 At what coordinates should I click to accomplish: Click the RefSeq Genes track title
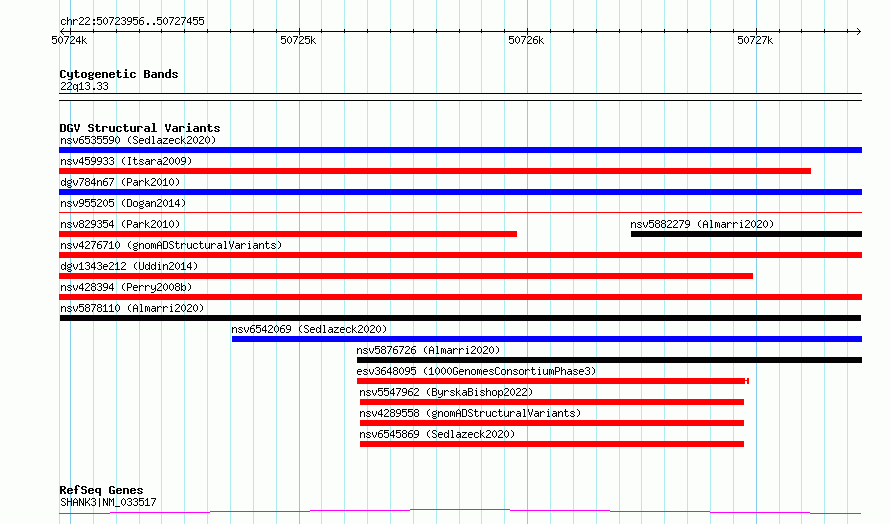pos(101,490)
